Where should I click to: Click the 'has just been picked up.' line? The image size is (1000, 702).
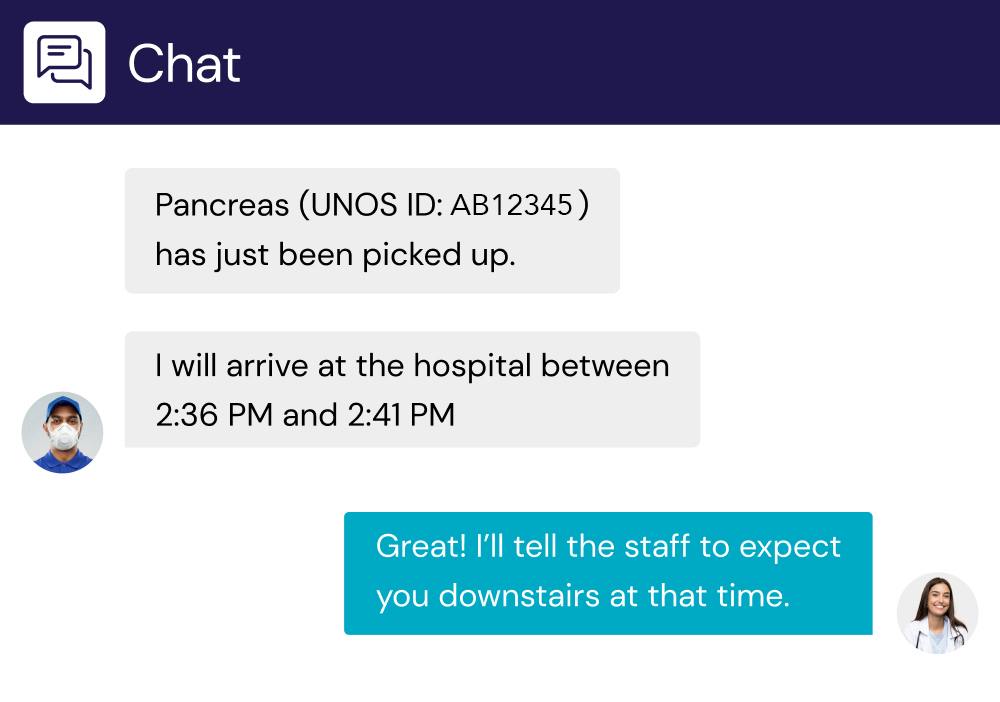coord(335,255)
